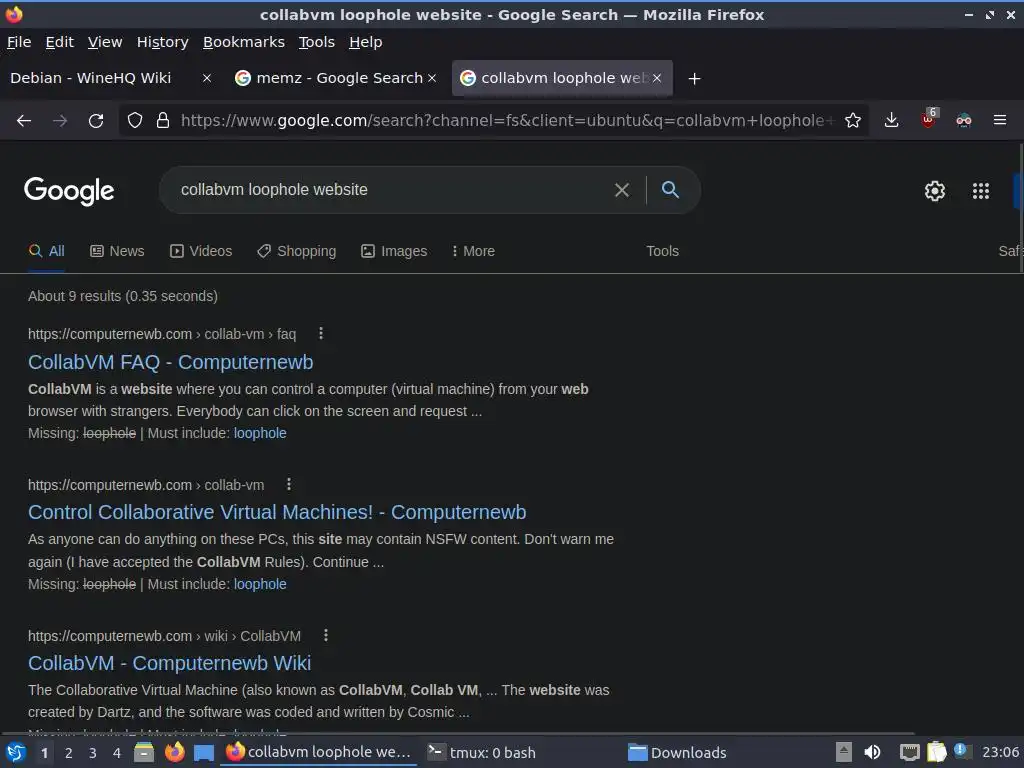Open the Bookmarks menu
The height and width of the screenshot is (768, 1024).
[244, 42]
